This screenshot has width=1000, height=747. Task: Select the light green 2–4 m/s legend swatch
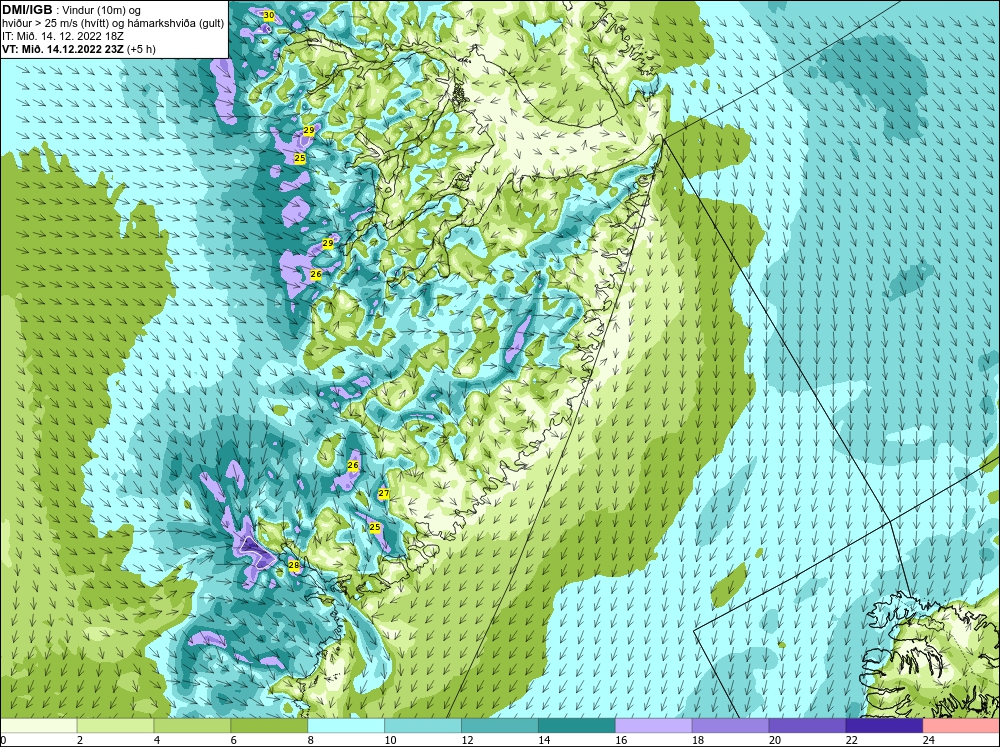(115, 725)
